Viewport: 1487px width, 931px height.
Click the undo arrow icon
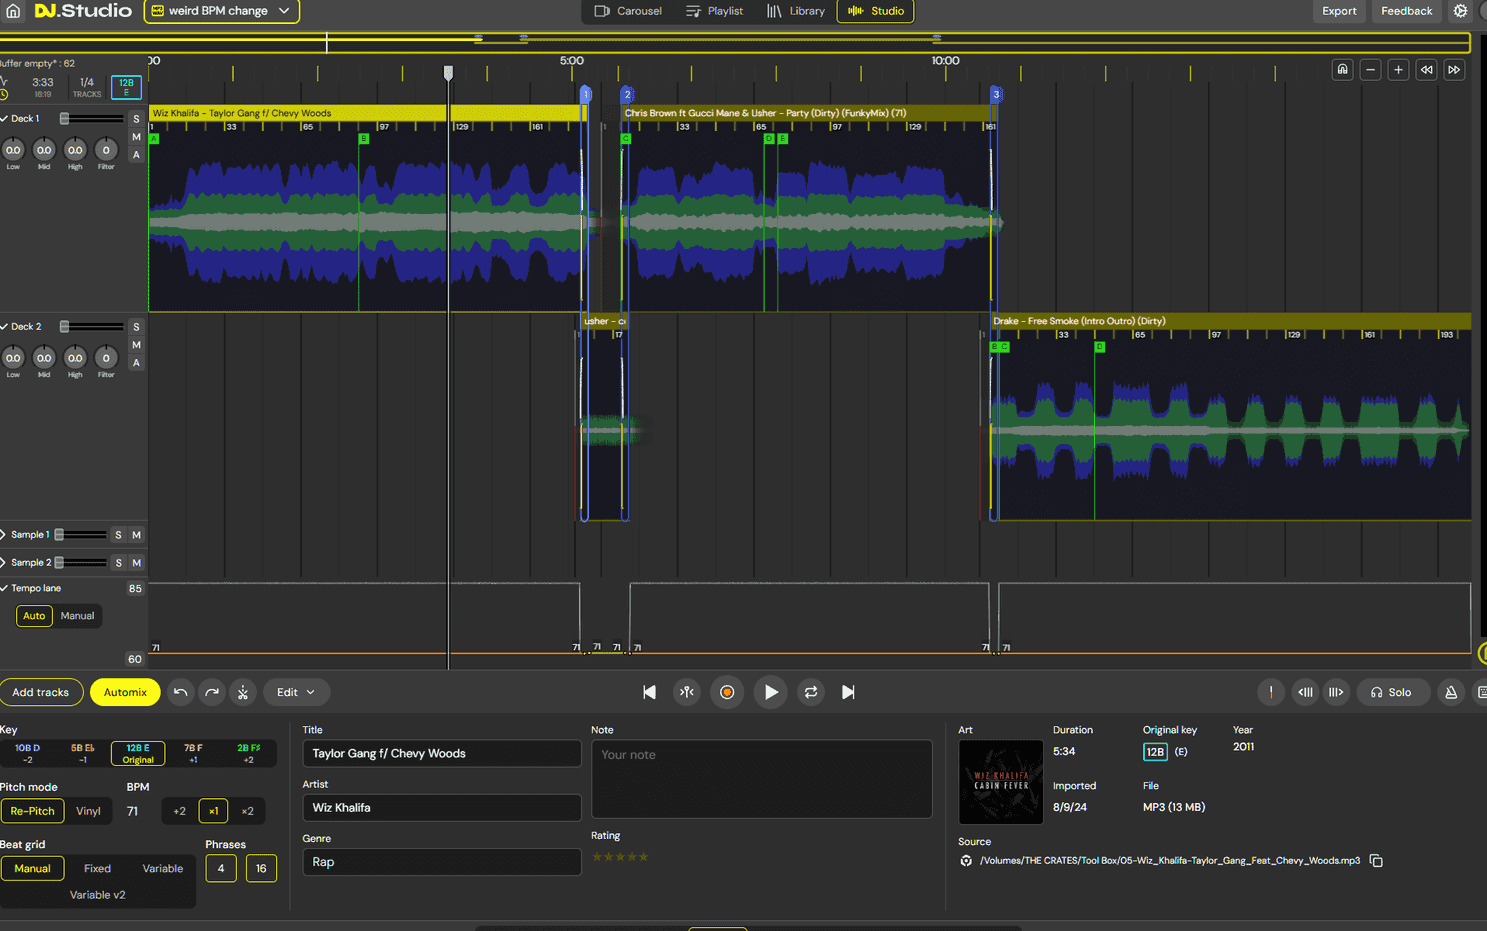point(180,692)
